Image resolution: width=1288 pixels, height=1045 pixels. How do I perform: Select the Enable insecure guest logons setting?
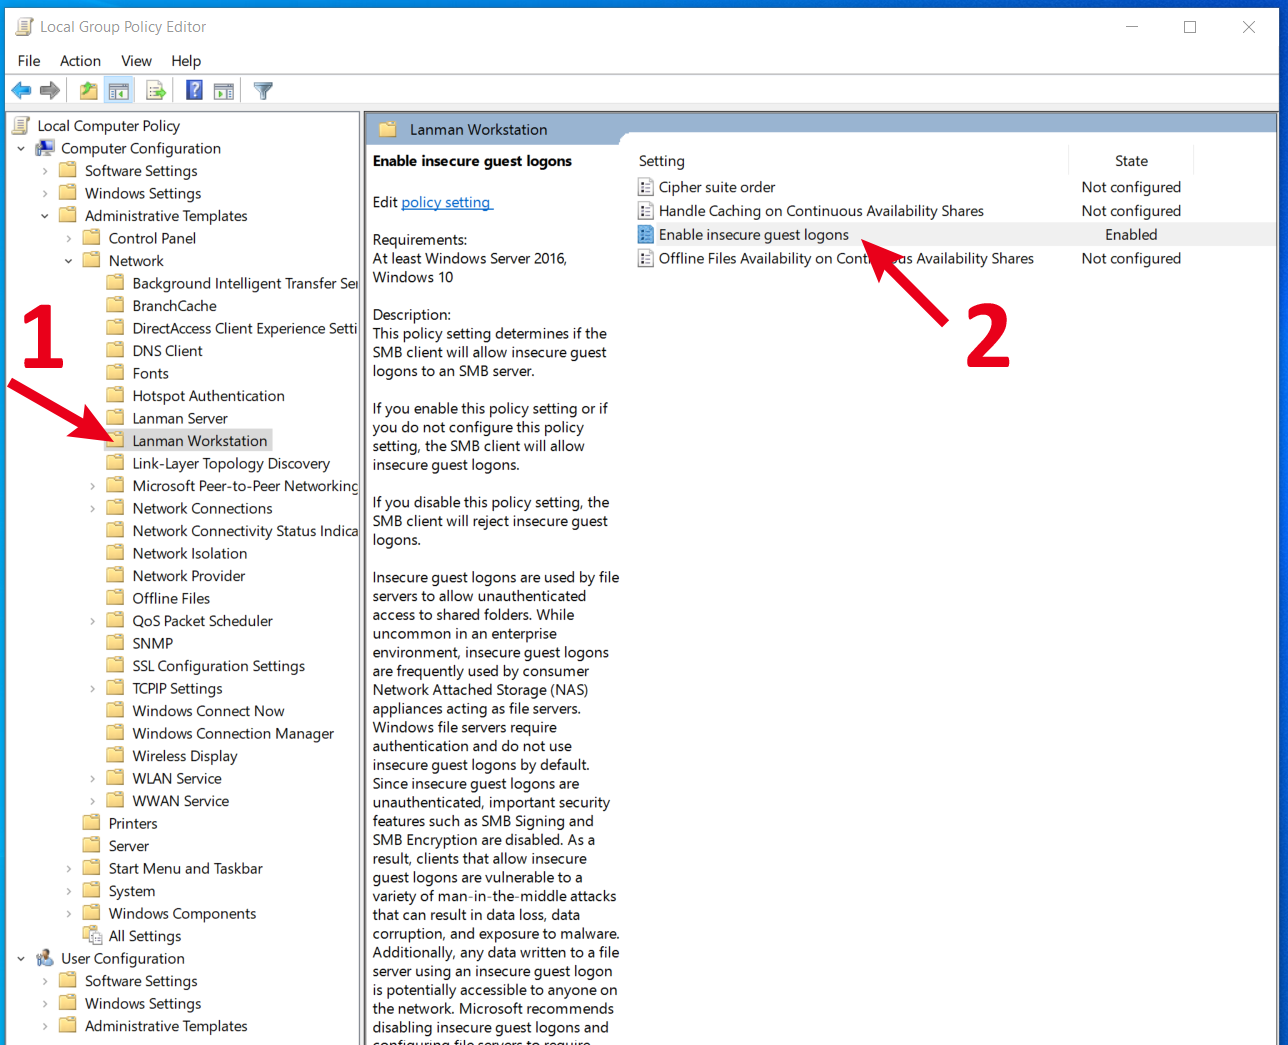(x=755, y=234)
